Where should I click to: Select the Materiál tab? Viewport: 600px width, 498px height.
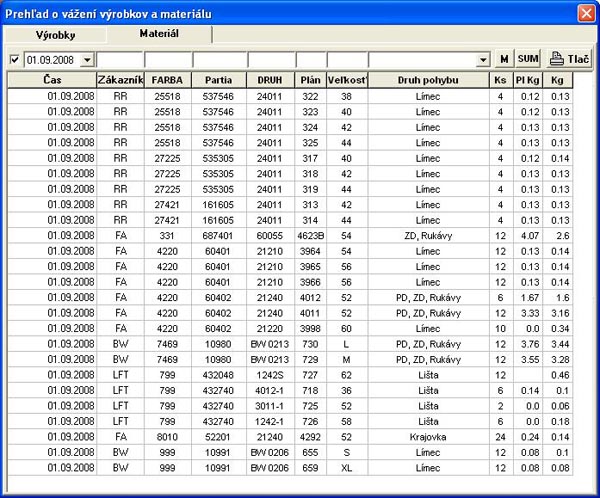click(x=158, y=34)
